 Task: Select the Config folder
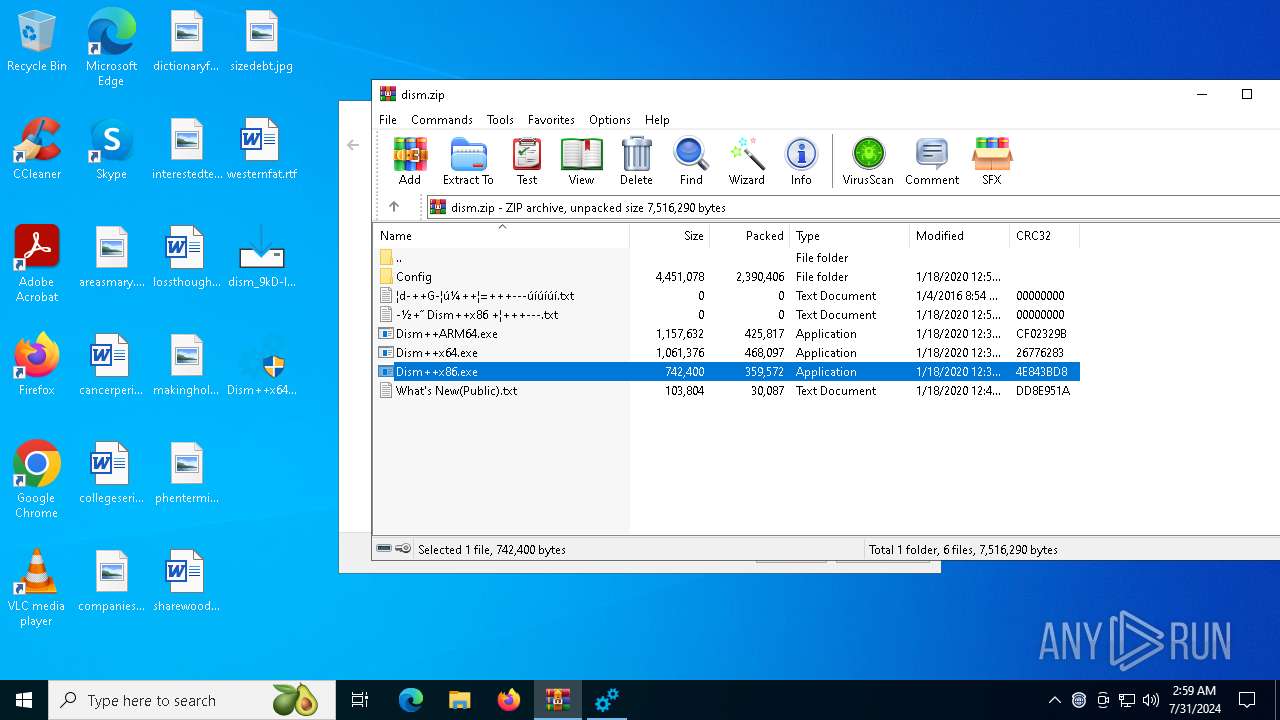[x=727, y=277]
